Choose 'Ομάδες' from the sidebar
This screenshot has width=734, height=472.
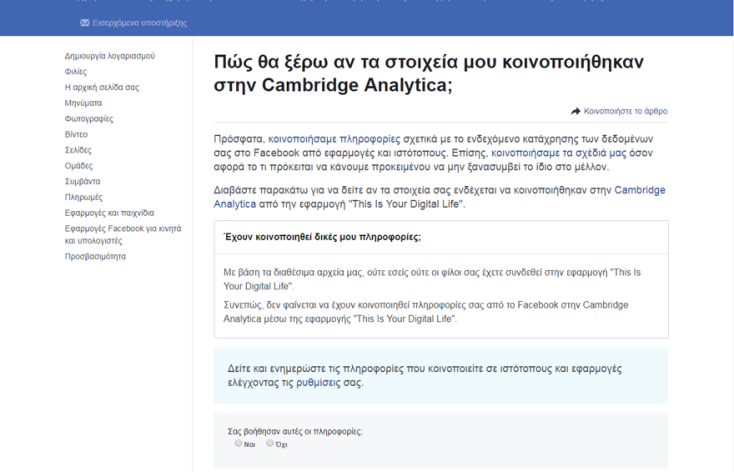79,164
